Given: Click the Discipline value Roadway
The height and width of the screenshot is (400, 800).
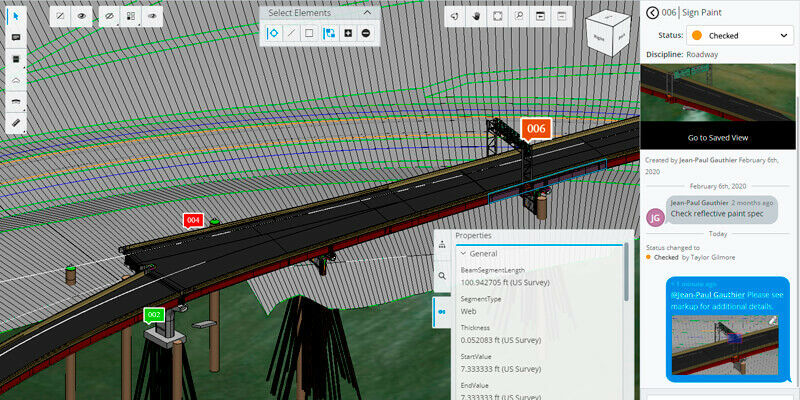Looking at the screenshot, I should point(702,54).
